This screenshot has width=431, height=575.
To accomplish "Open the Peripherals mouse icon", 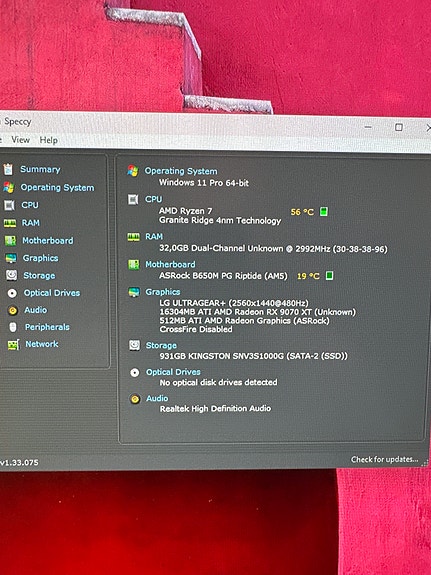I will (x=13, y=327).
